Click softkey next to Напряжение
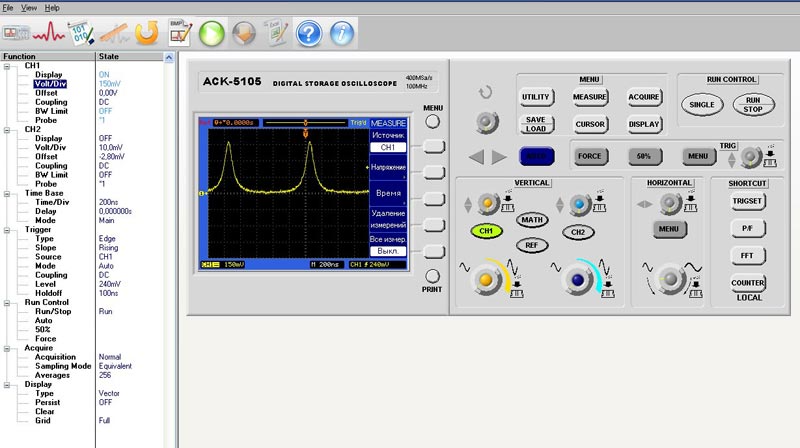 point(434,172)
